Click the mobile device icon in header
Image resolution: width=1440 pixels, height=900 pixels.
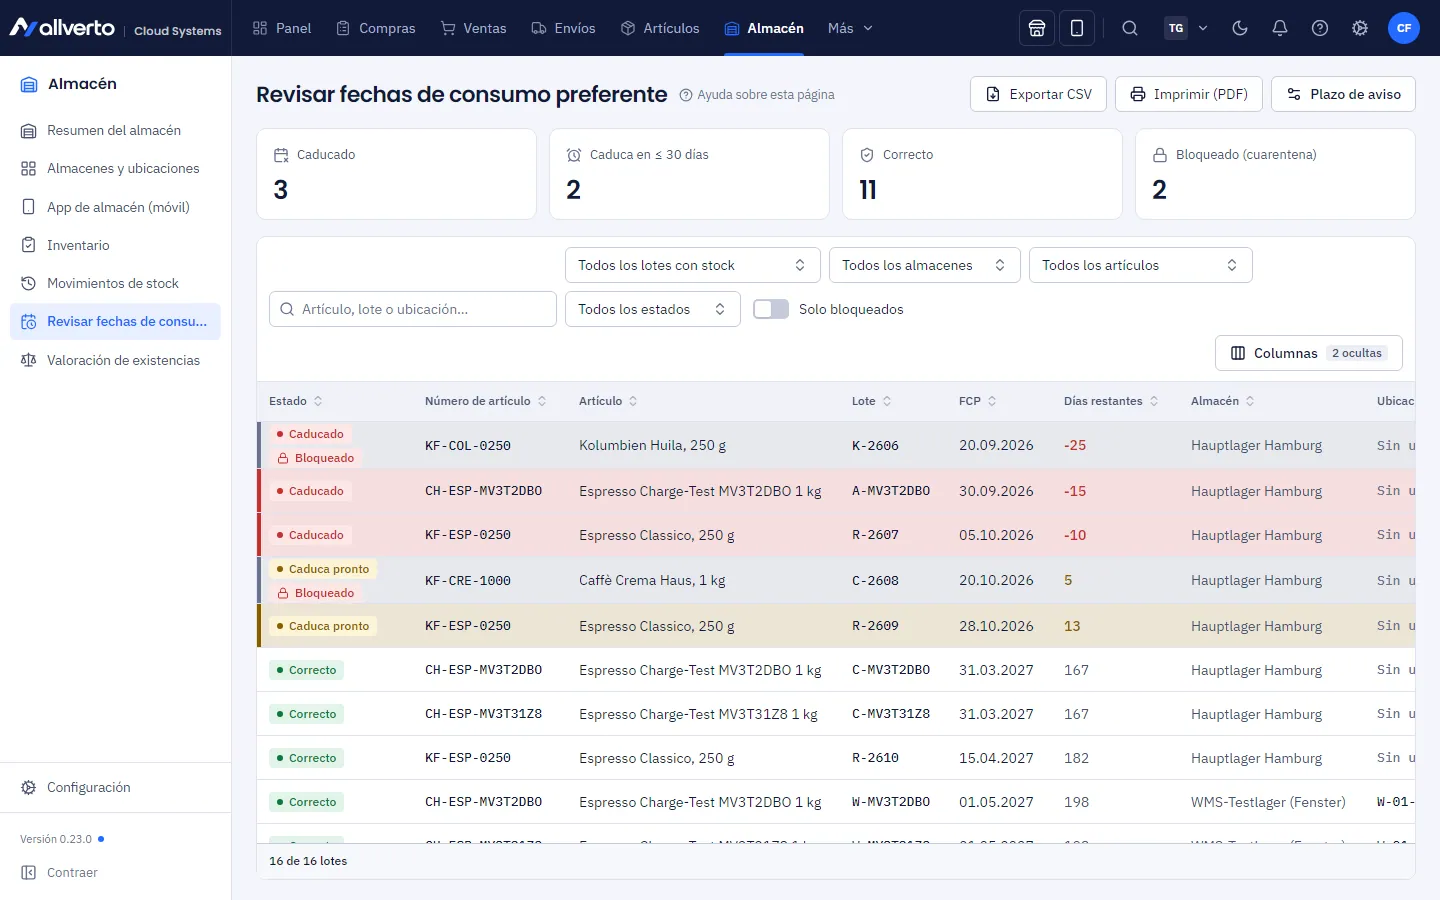[1077, 28]
